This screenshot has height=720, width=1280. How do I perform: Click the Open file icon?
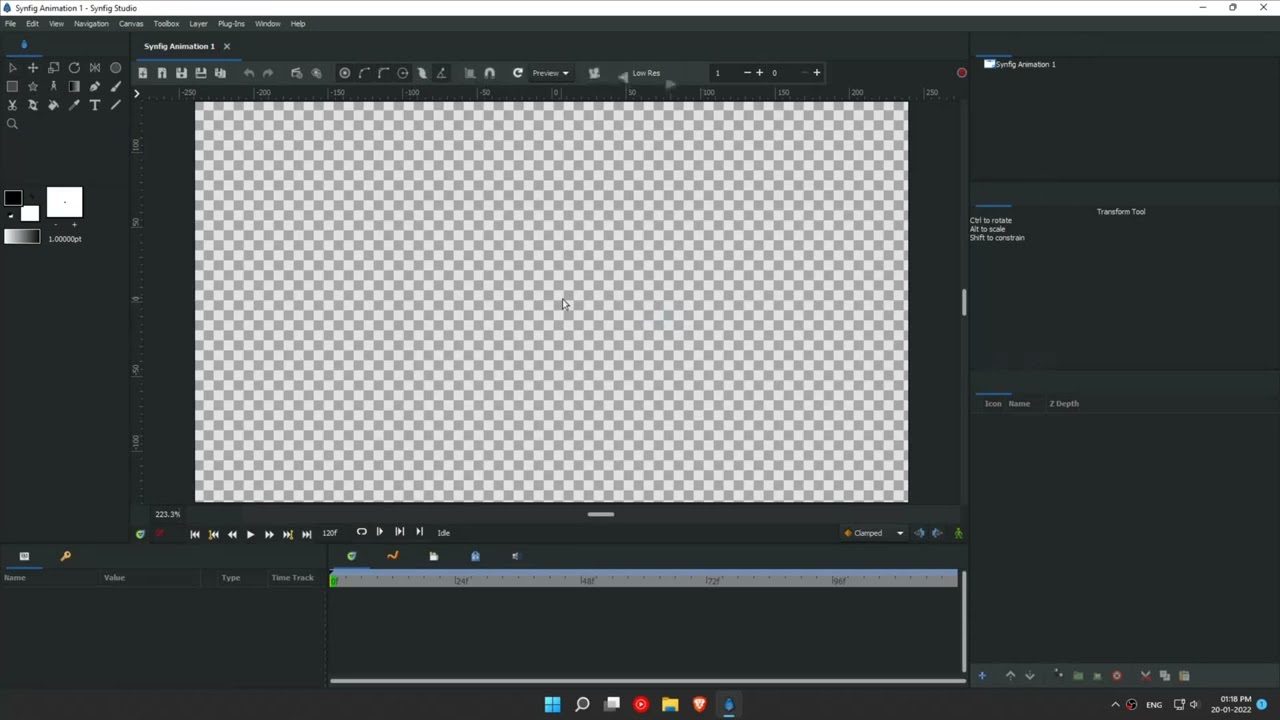(x=162, y=73)
